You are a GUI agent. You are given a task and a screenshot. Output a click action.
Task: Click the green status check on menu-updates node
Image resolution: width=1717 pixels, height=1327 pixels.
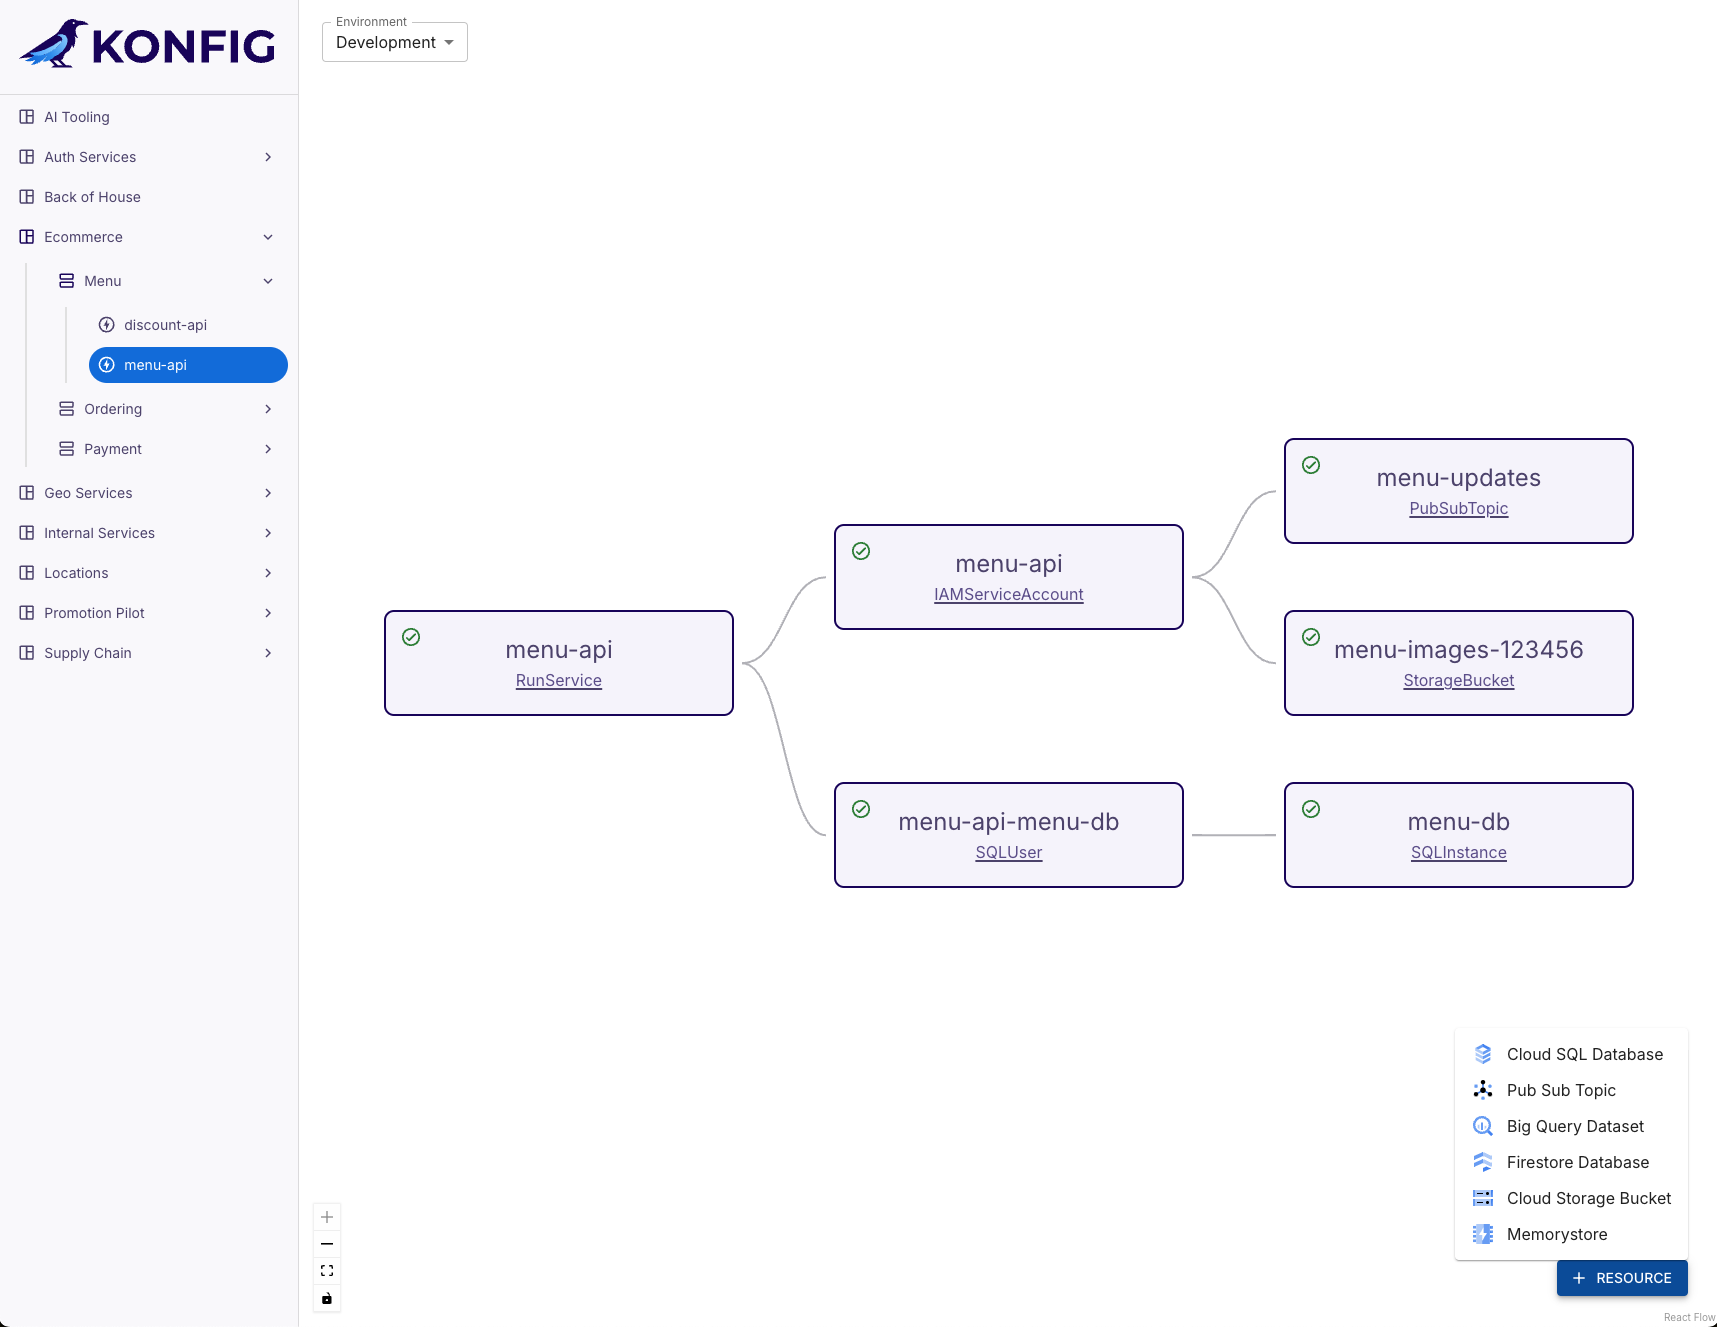1311,465
